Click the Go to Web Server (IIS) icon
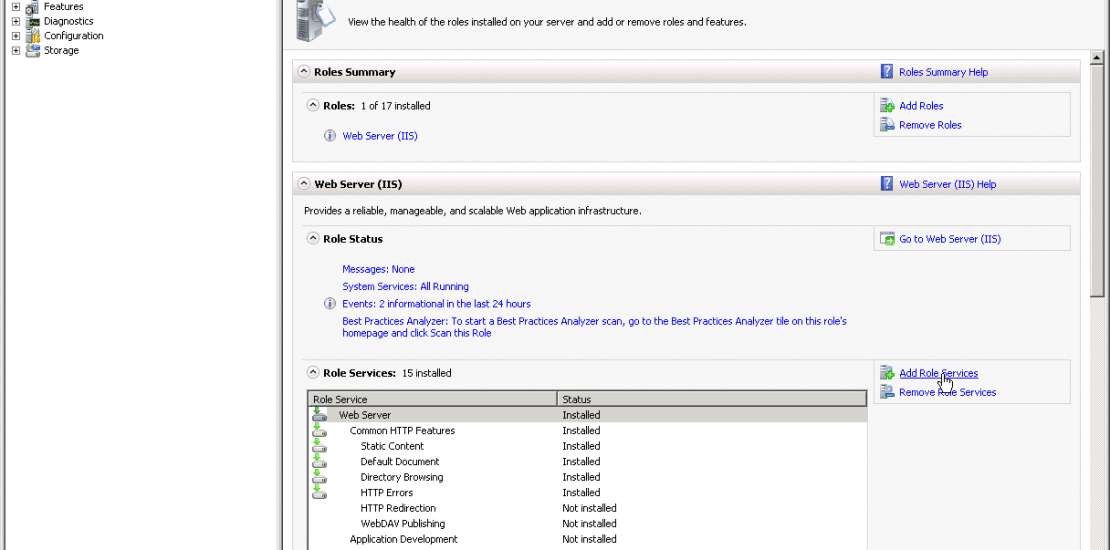 887,239
